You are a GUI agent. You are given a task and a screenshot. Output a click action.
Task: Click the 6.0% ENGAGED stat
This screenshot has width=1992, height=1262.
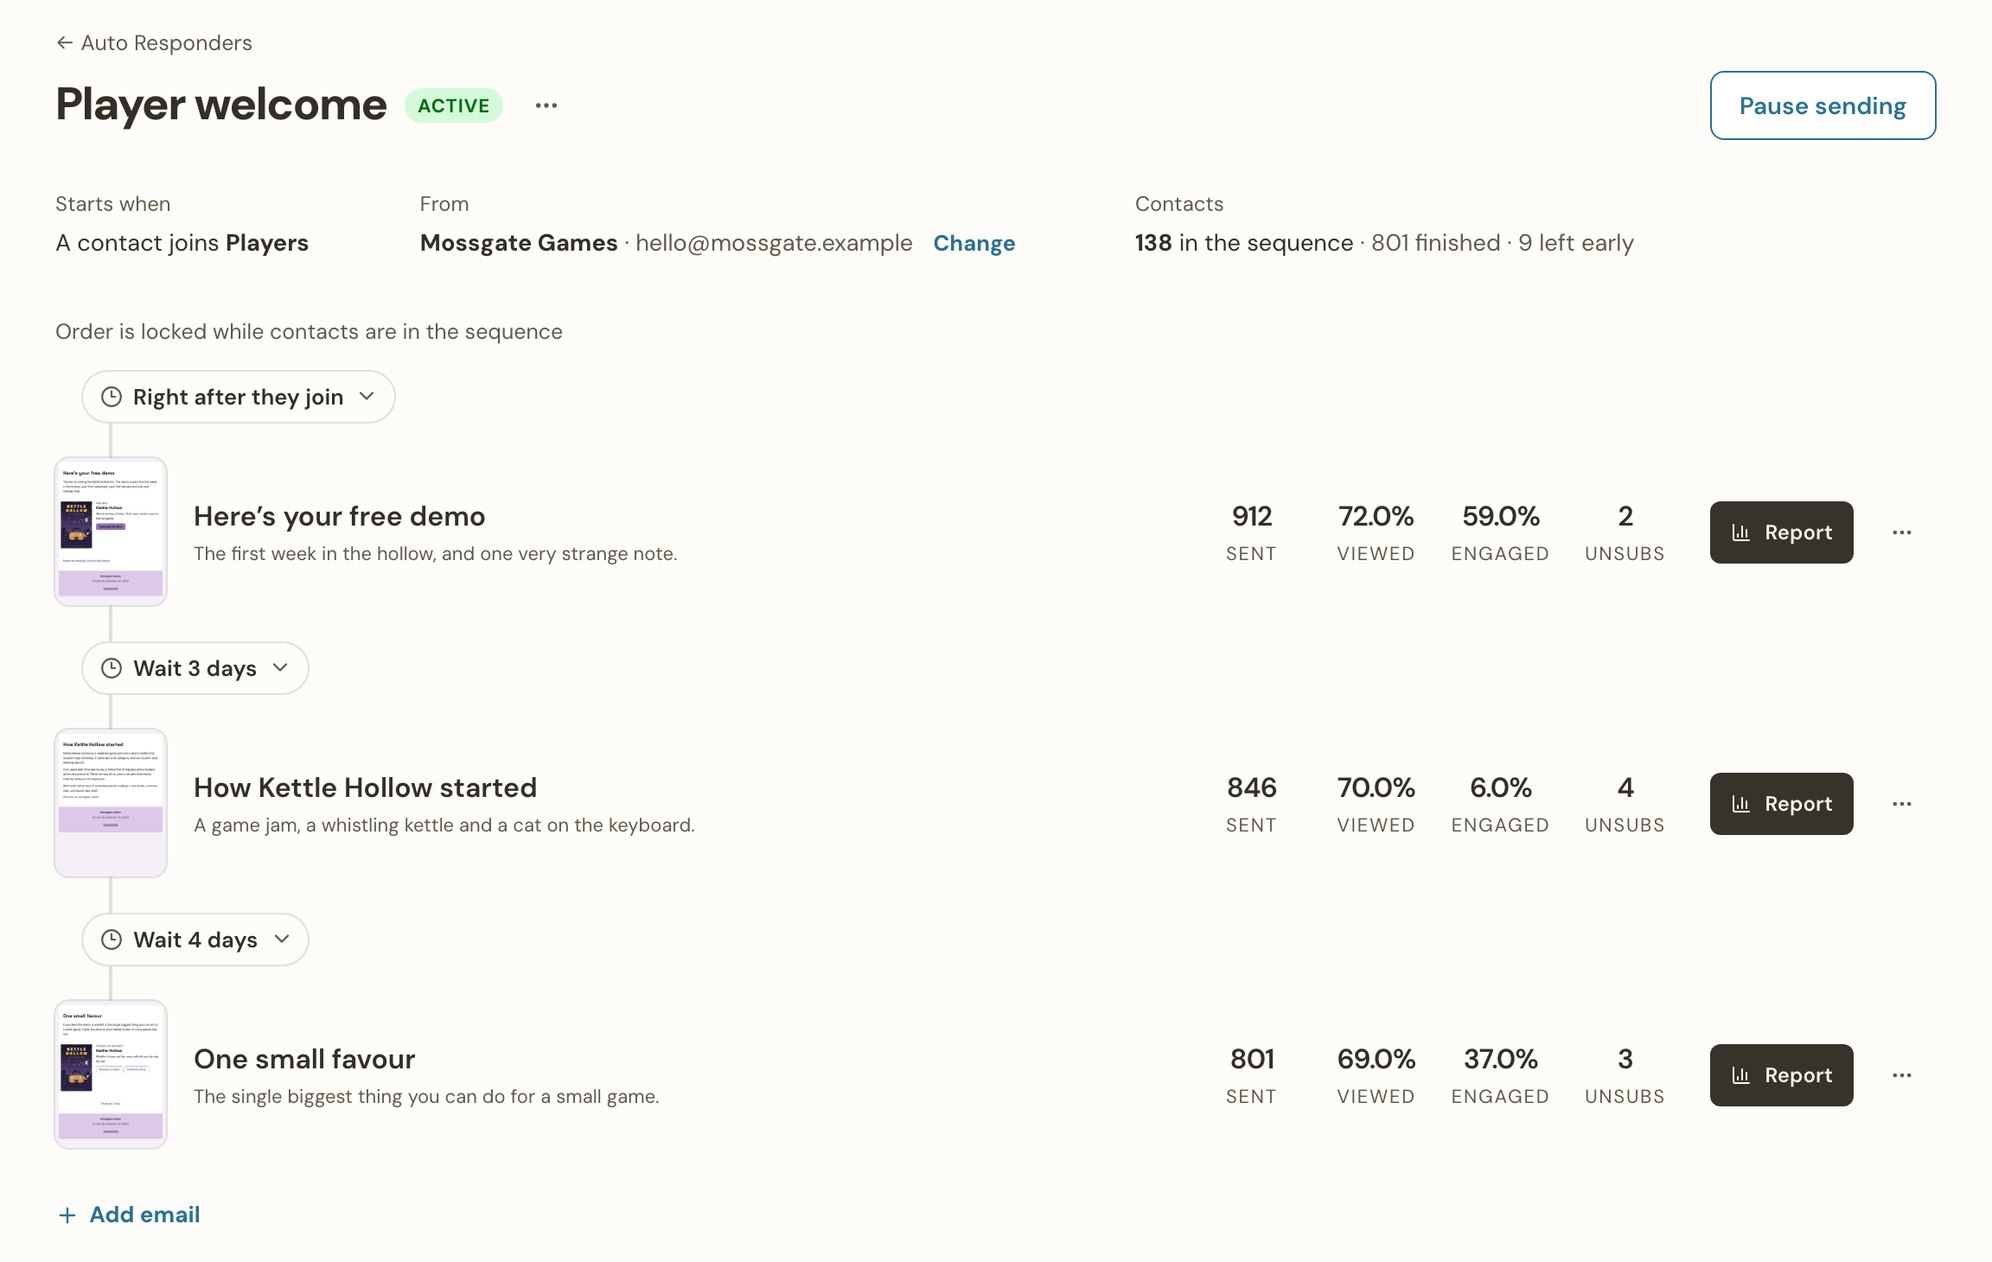pos(1500,804)
